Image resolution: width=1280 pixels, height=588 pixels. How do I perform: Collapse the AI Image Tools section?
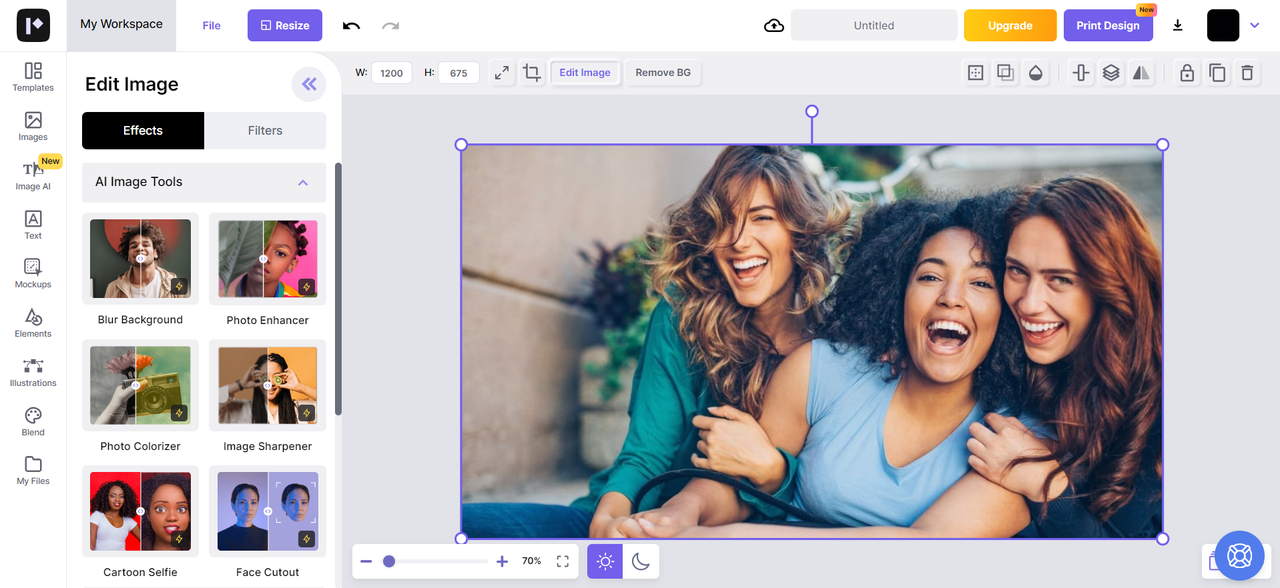(x=303, y=183)
